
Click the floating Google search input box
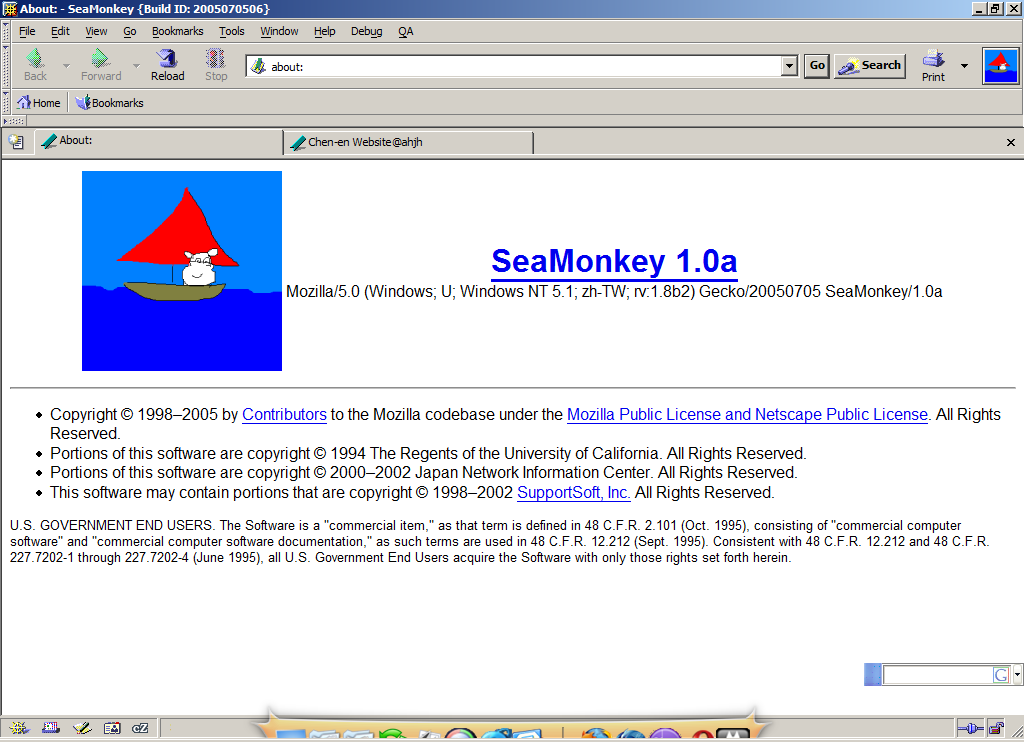(x=937, y=675)
